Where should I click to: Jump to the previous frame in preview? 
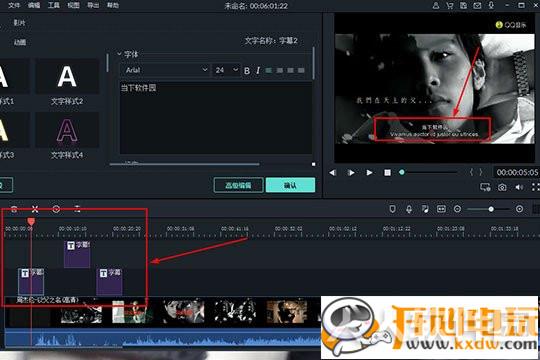[x=333, y=172]
